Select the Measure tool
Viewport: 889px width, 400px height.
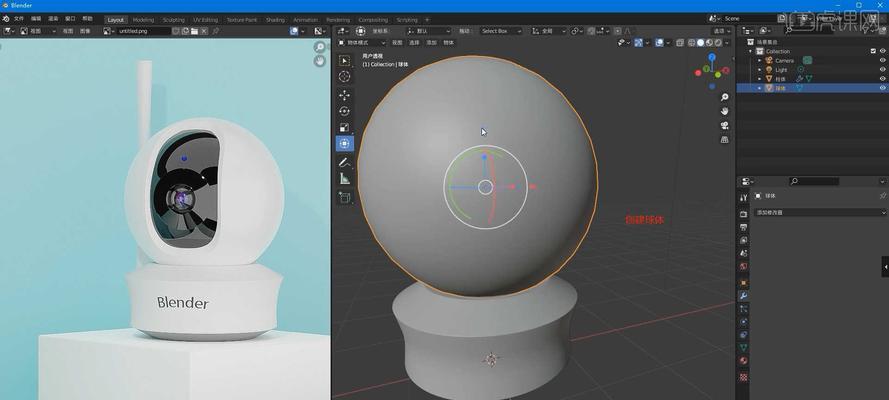[344, 178]
